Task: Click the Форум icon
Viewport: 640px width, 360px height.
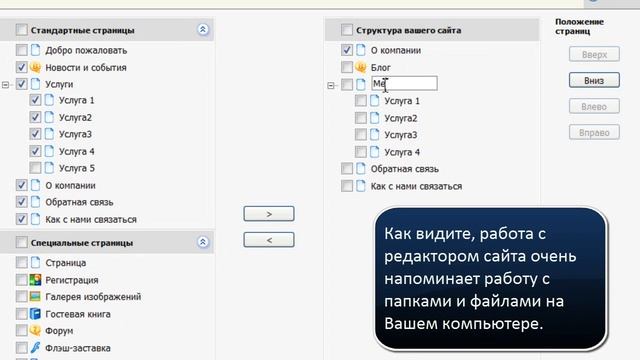Action: click(x=35, y=331)
